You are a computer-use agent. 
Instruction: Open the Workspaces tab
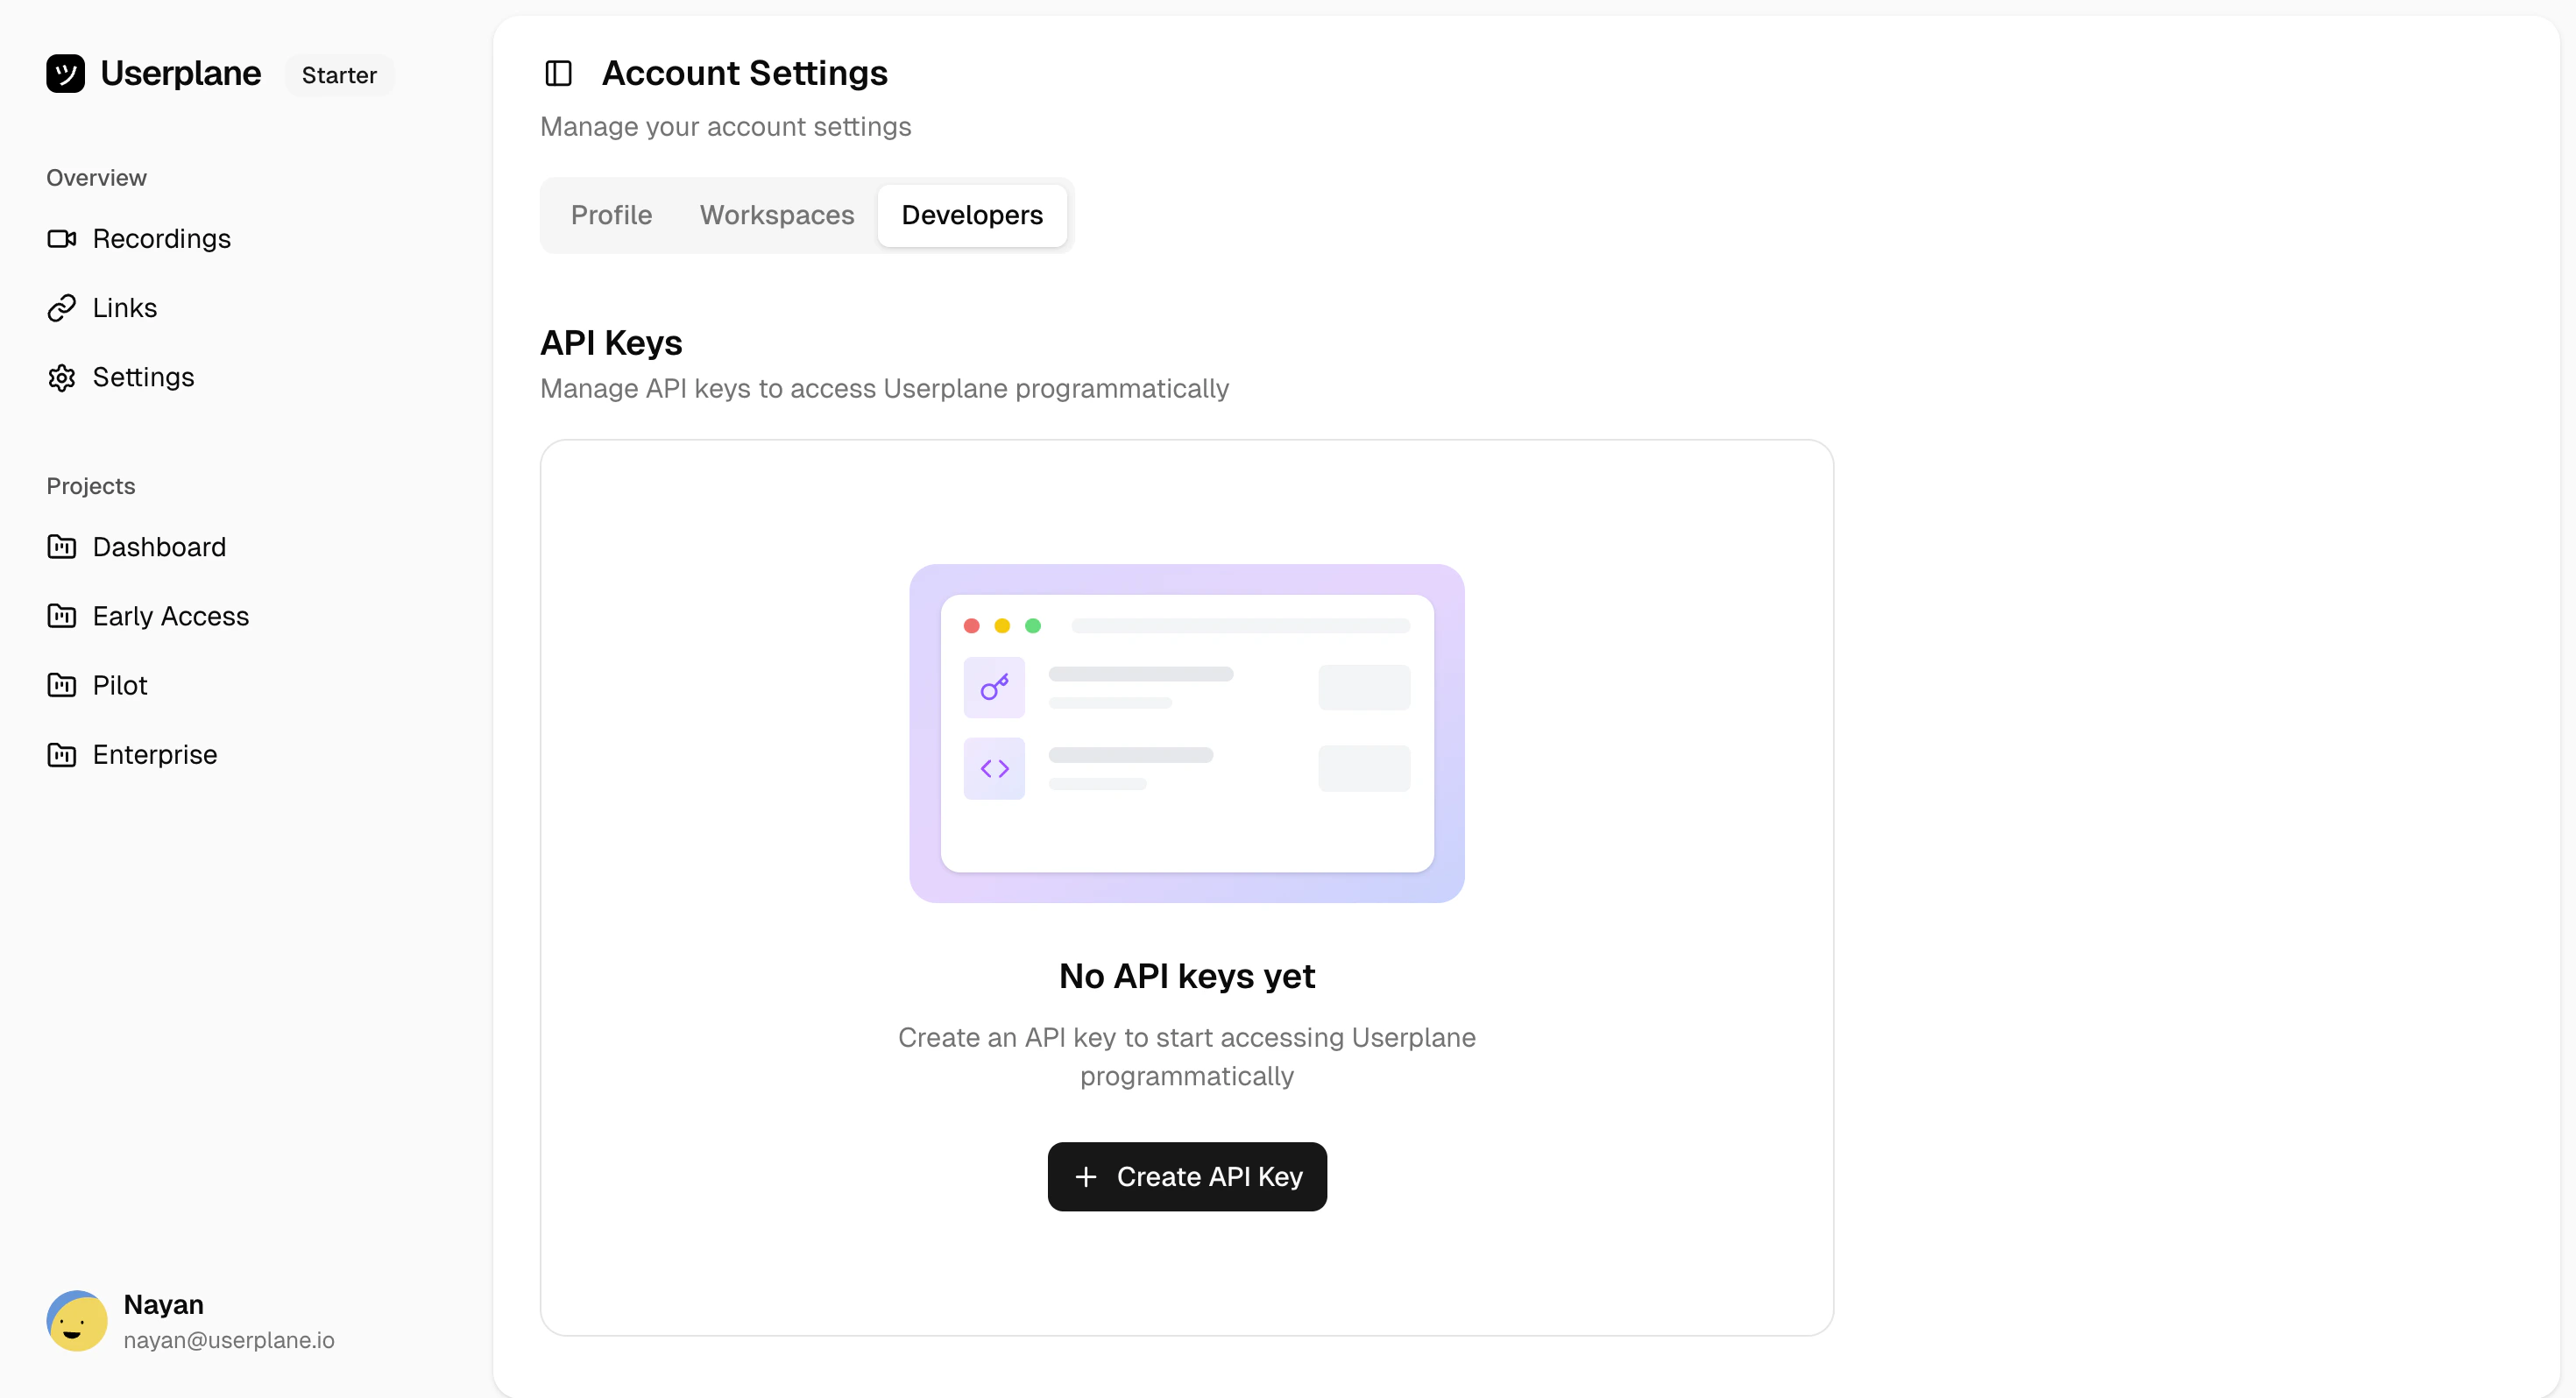pyautogui.click(x=777, y=215)
